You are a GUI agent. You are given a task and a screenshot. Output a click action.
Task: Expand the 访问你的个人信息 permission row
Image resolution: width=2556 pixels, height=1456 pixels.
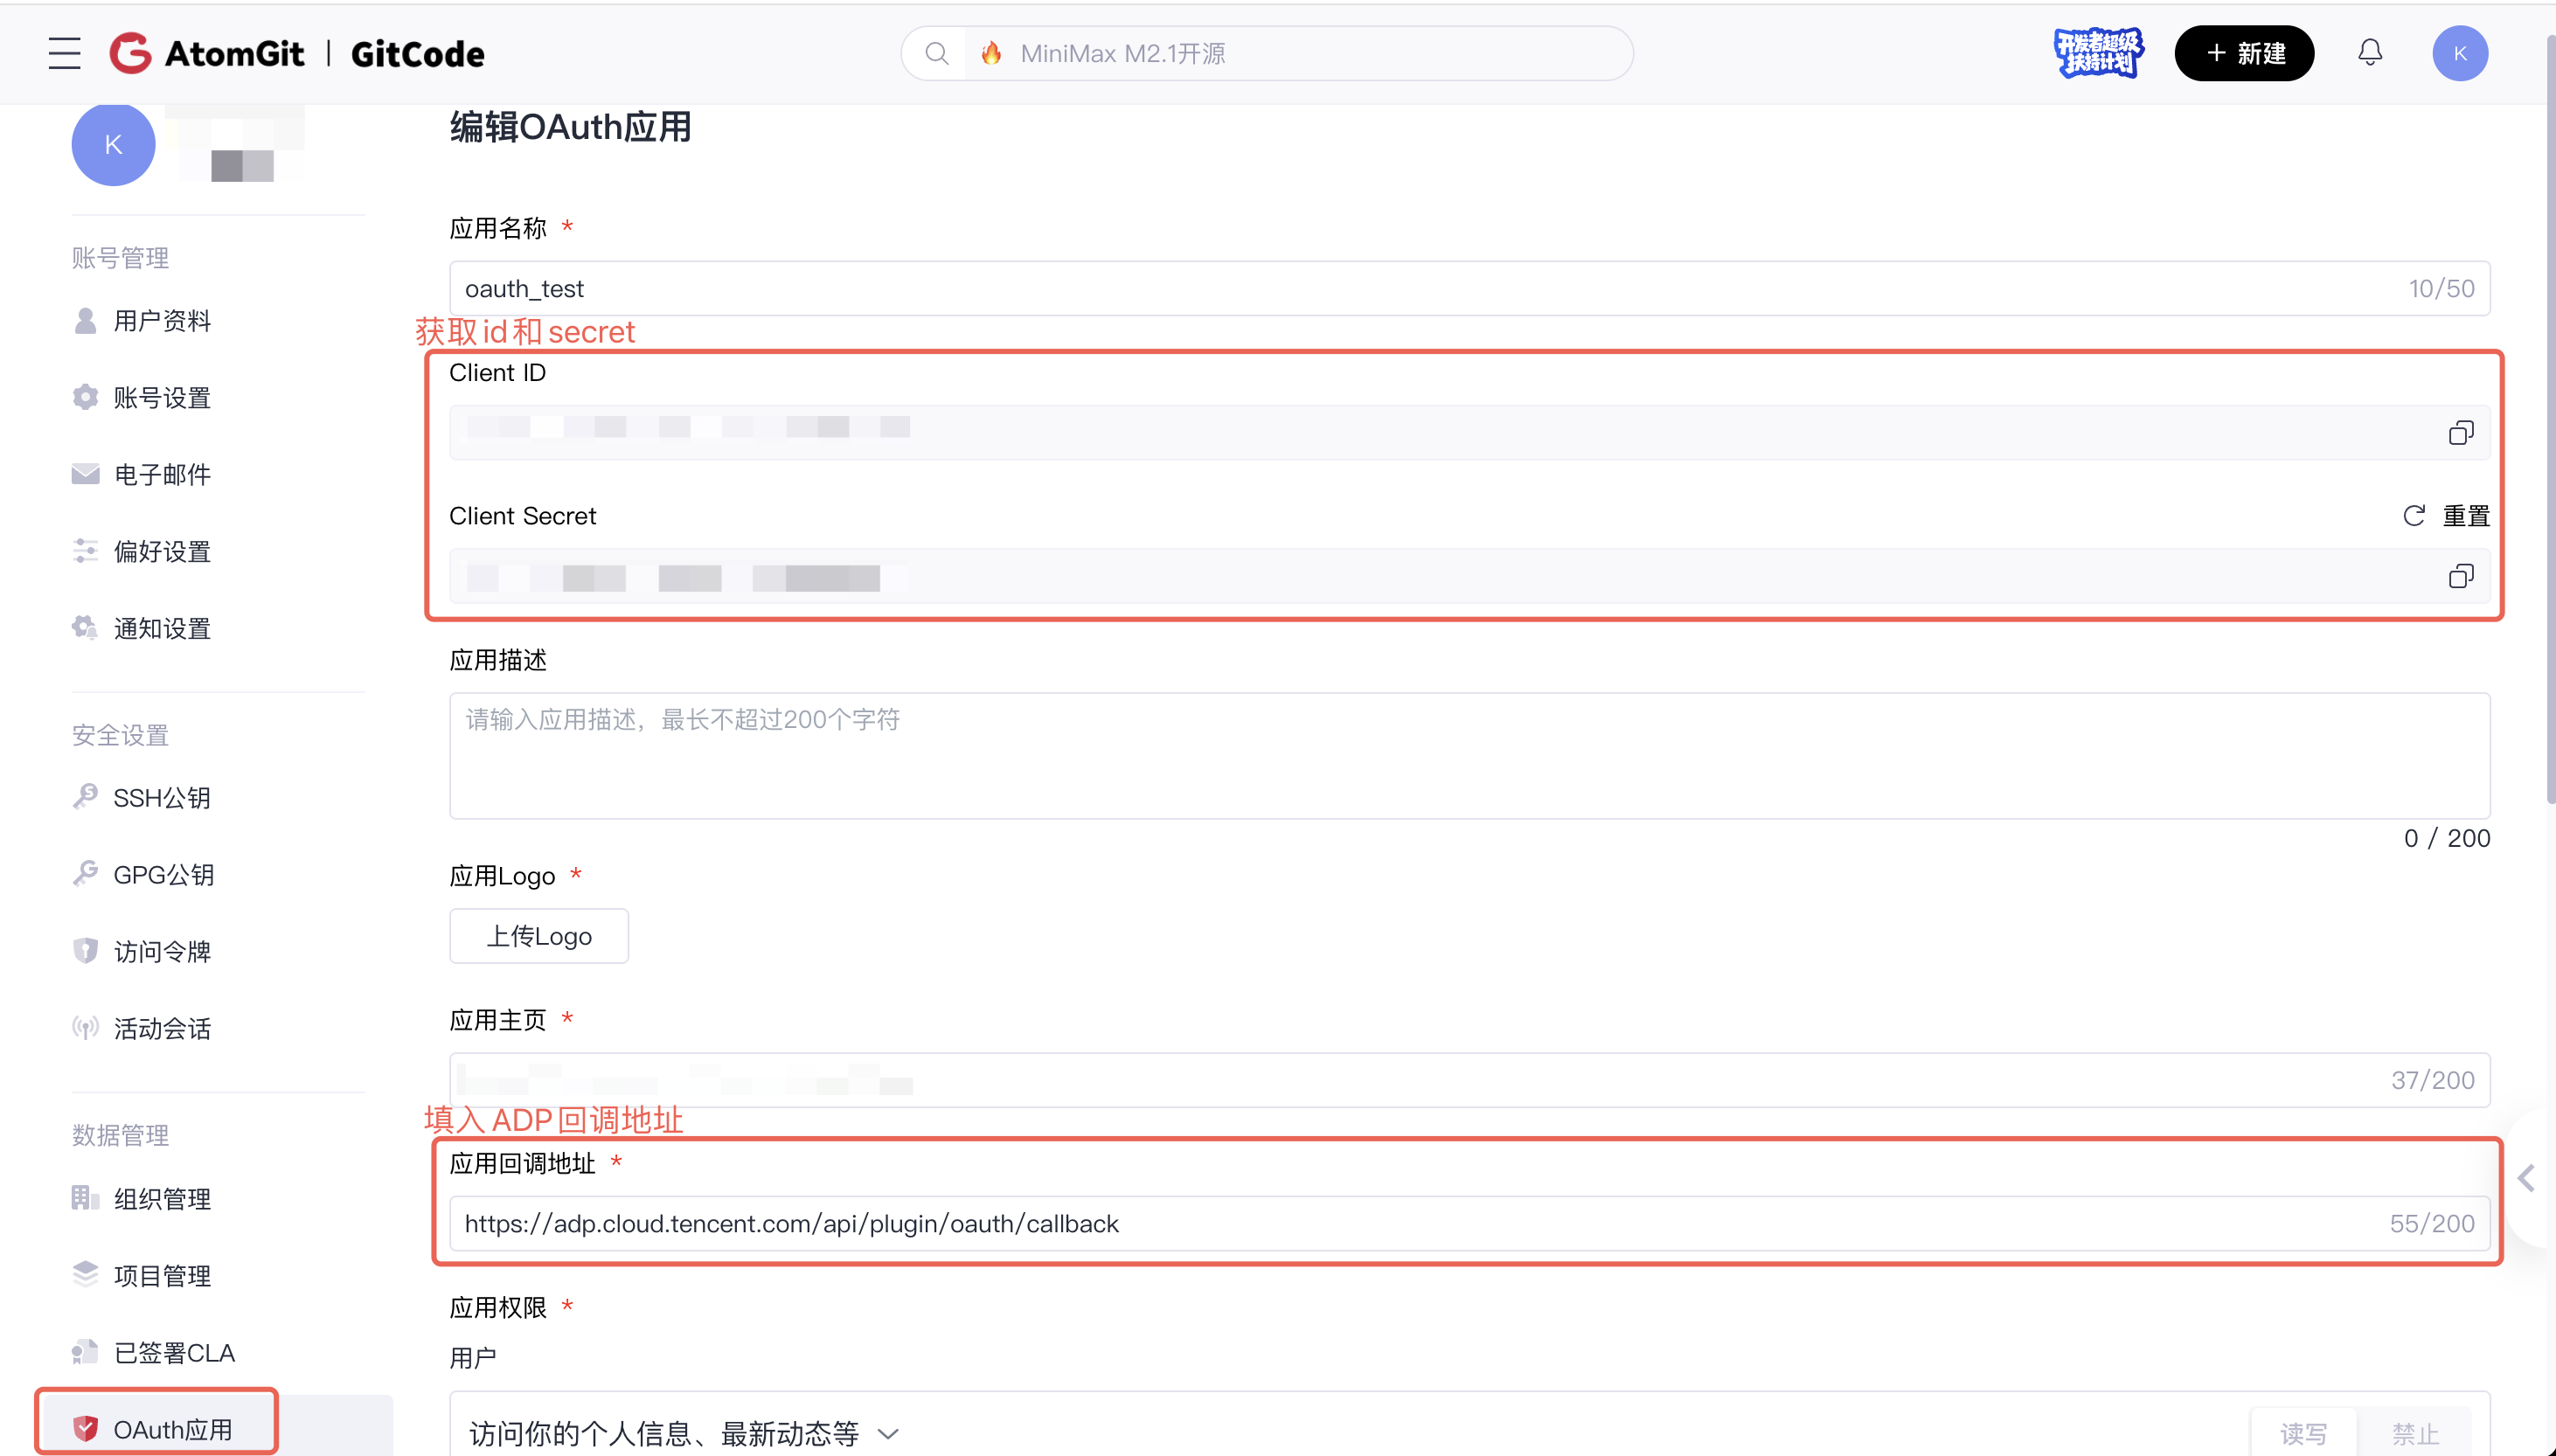pyautogui.click(x=888, y=1433)
